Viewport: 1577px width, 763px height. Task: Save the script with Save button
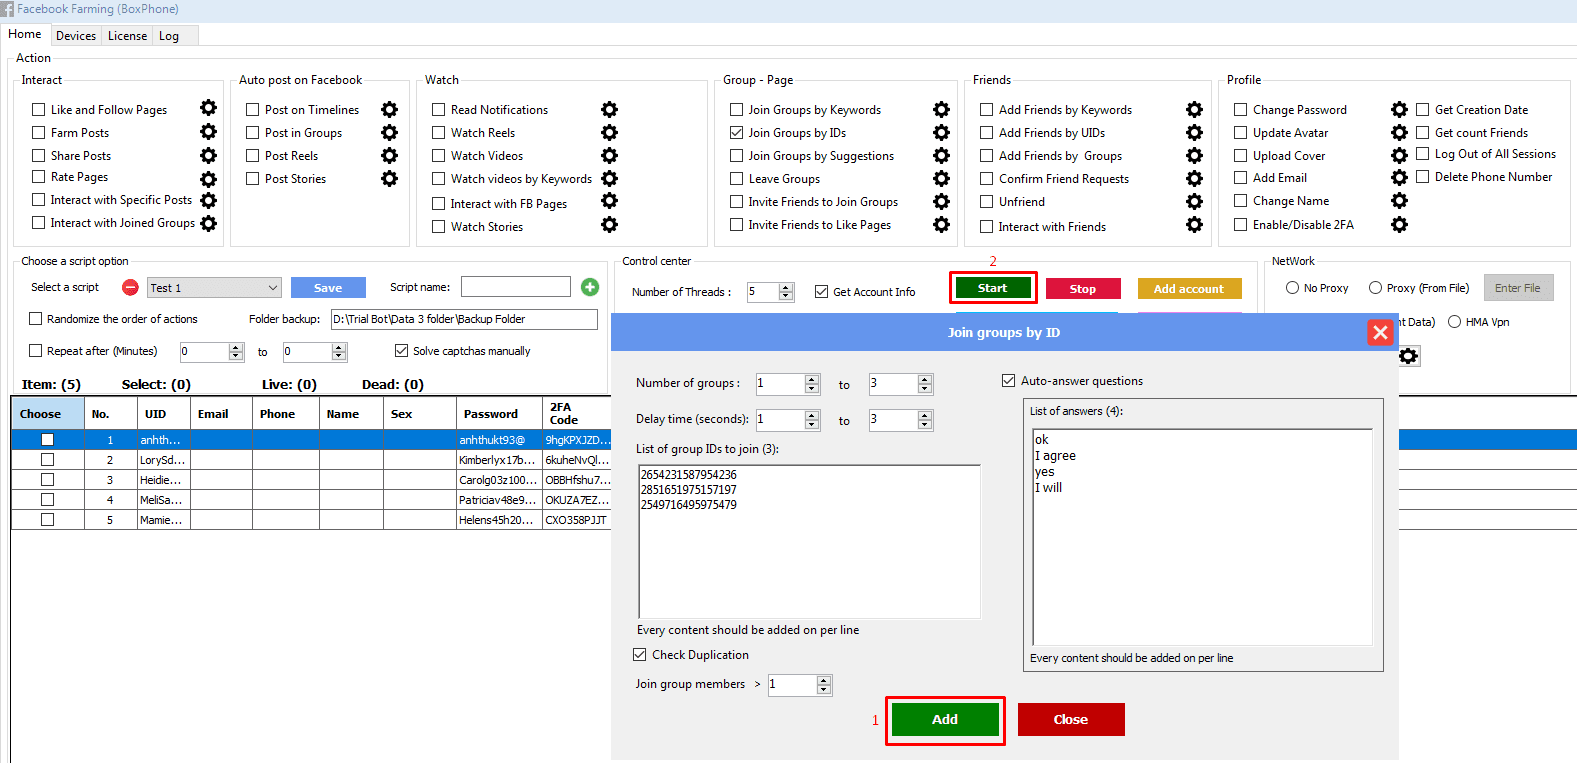(x=328, y=287)
